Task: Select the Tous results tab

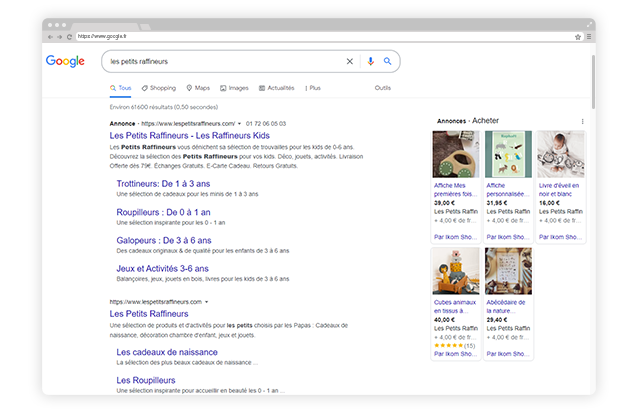Action: pos(120,88)
